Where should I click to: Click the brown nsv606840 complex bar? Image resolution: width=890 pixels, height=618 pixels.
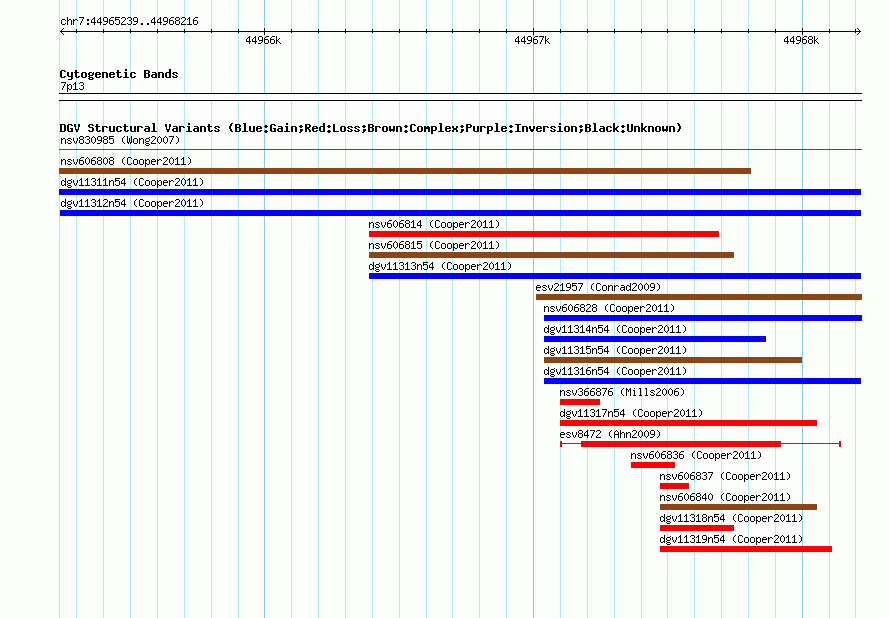[738, 507]
